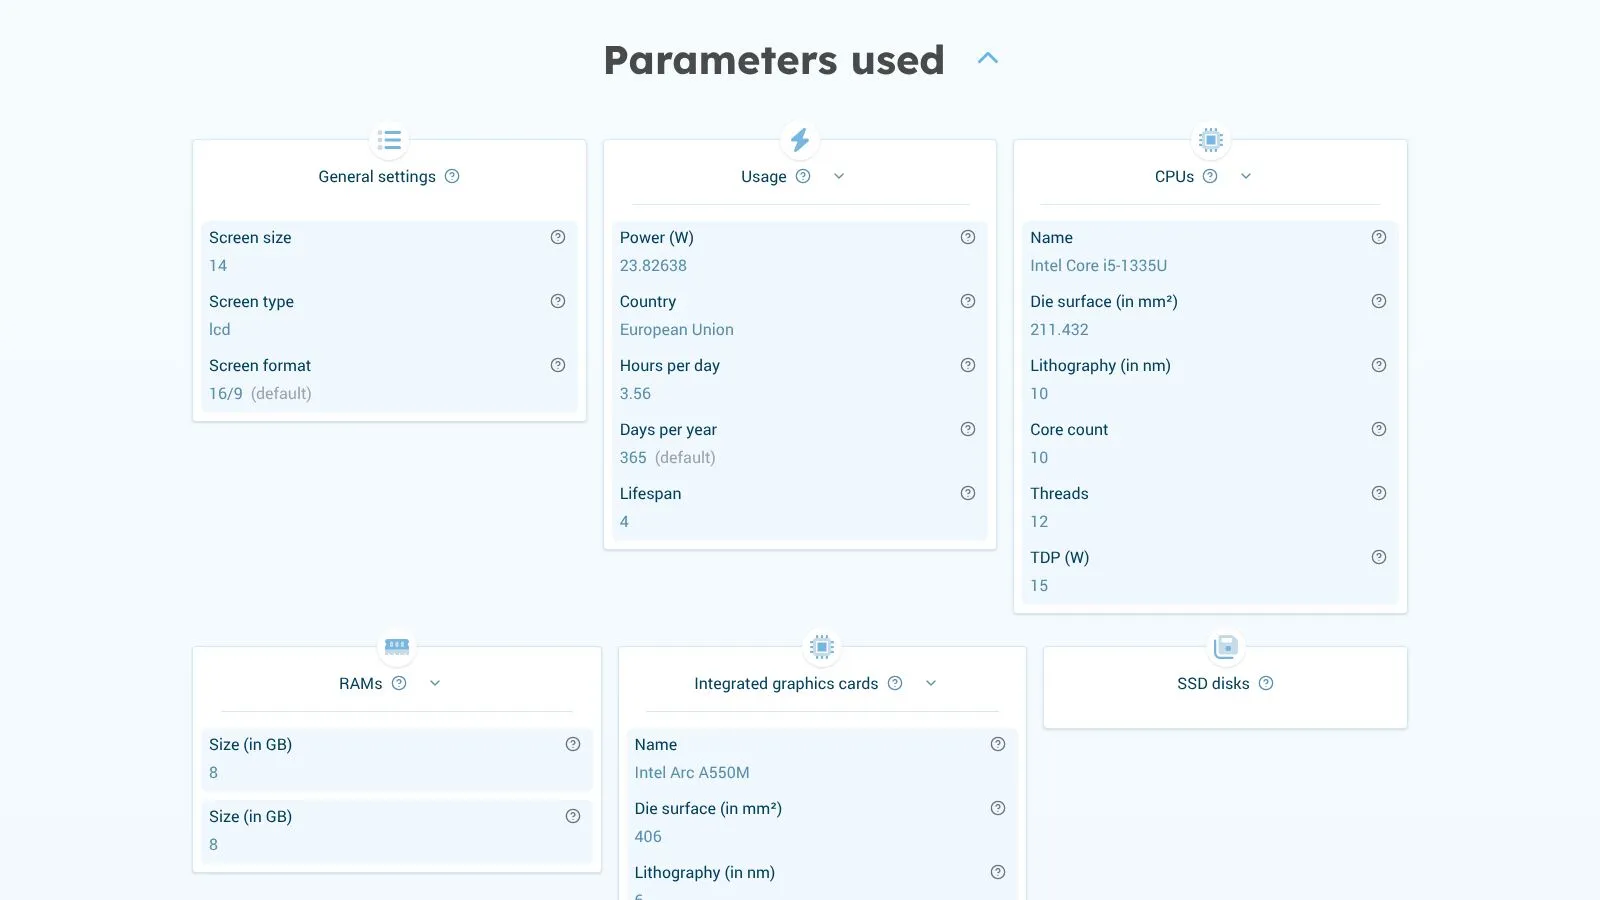Expand the Usage section chevron

click(x=839, y=176)
